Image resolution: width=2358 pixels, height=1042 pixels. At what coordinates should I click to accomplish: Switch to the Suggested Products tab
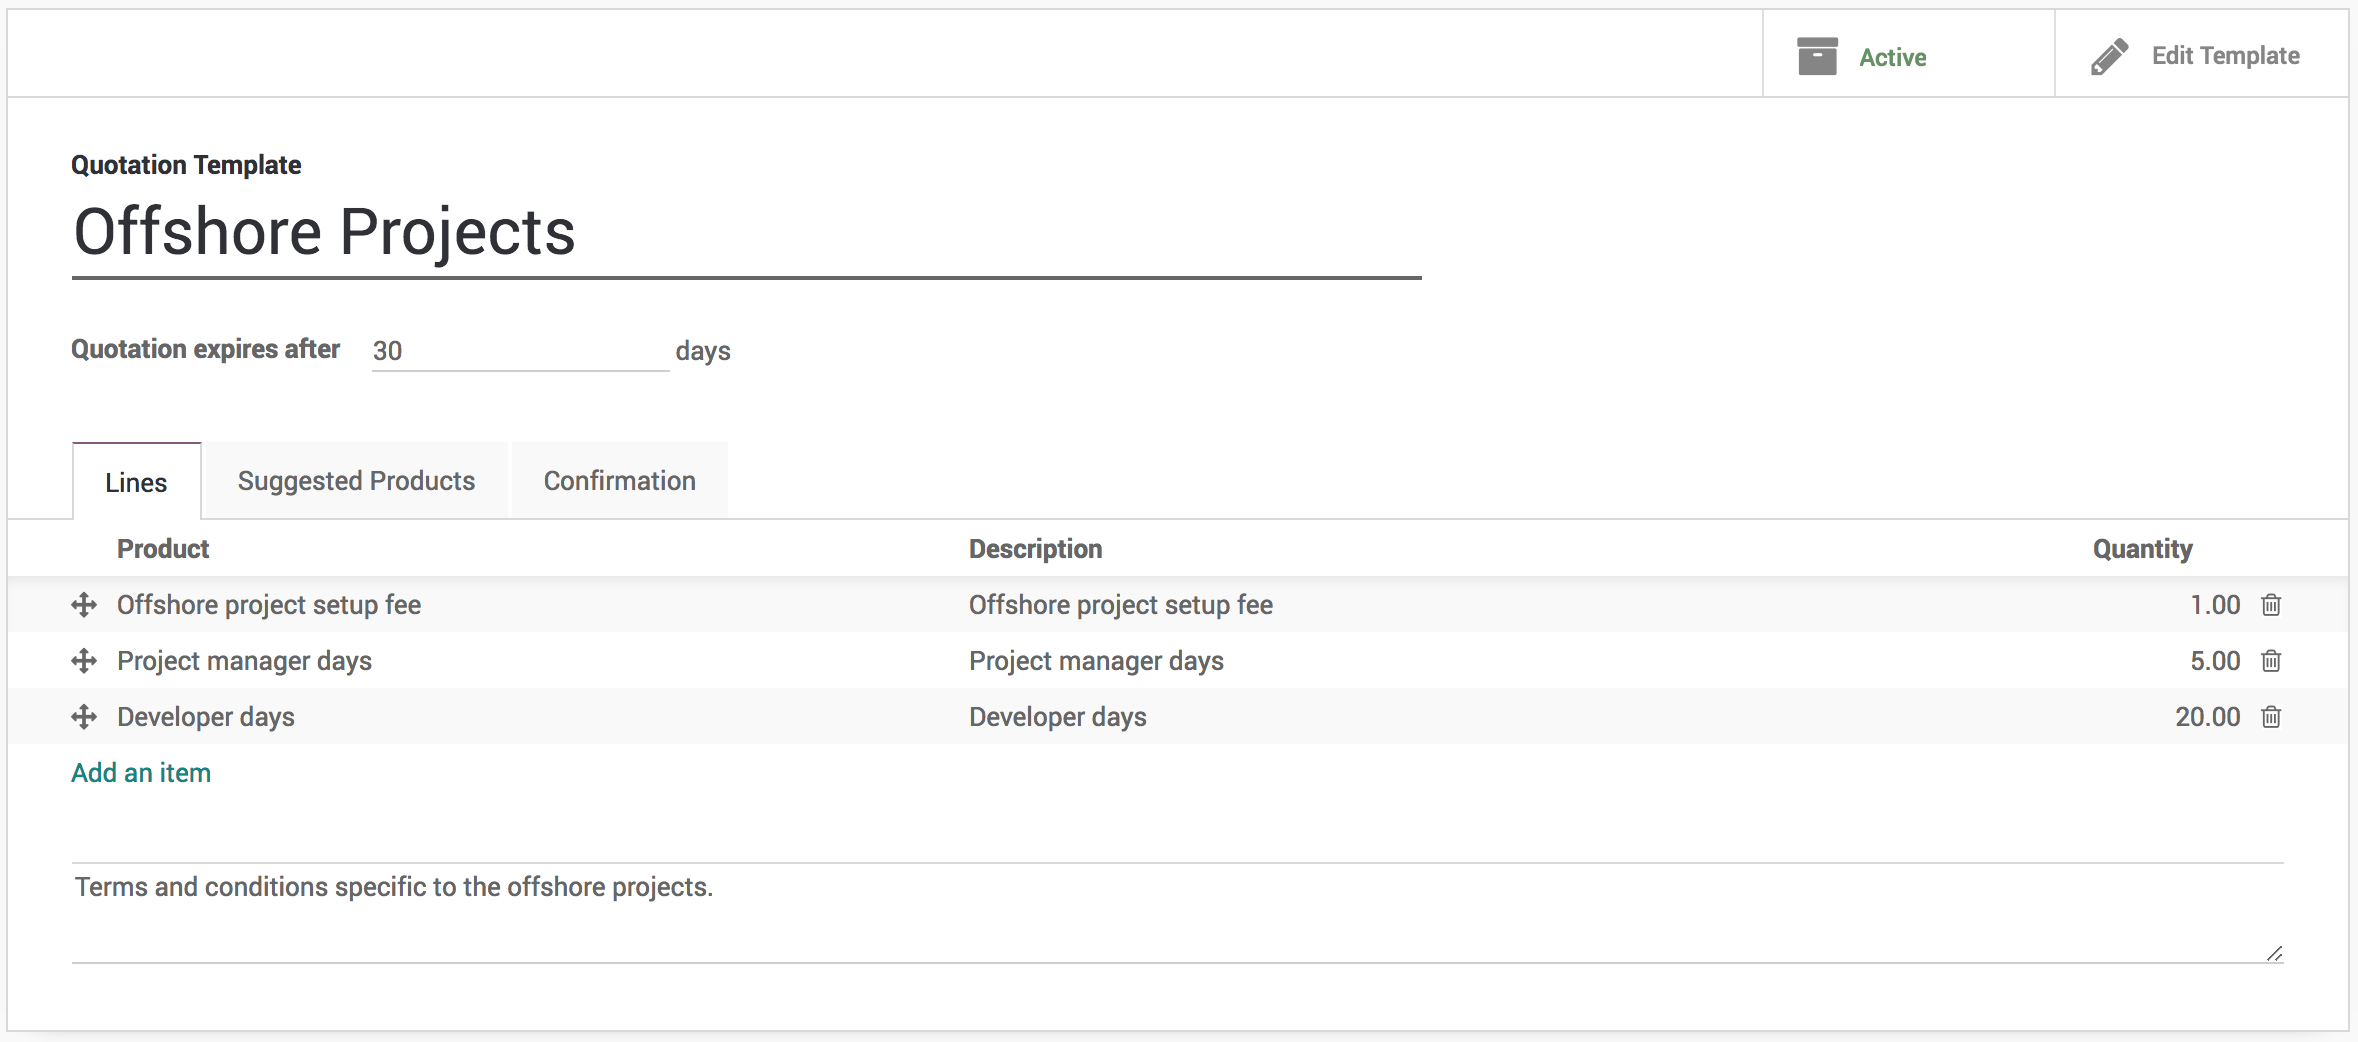tap(356, 481)
